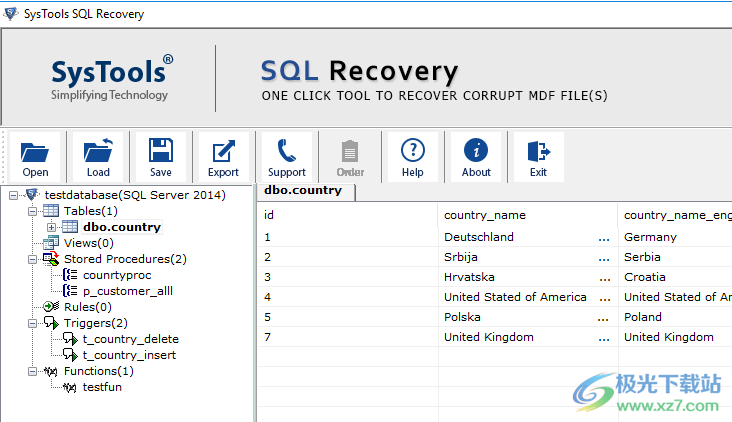The image size is (732, 422).
Task: Select dbo.country label in the tree
Action: 122,227
